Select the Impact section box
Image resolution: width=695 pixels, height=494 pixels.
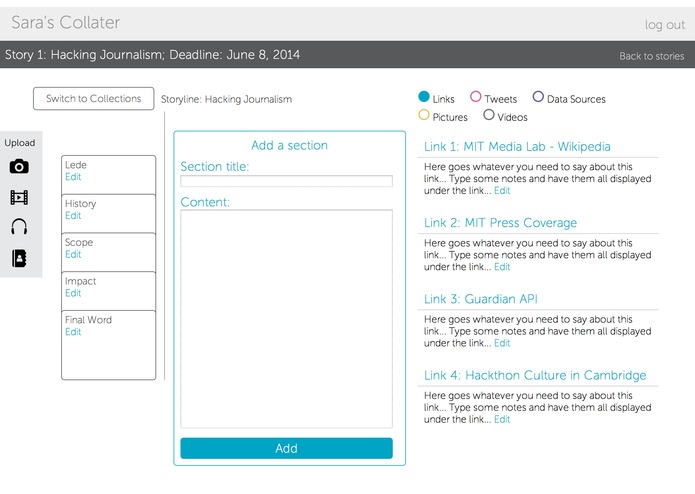[x=109, y=291]
